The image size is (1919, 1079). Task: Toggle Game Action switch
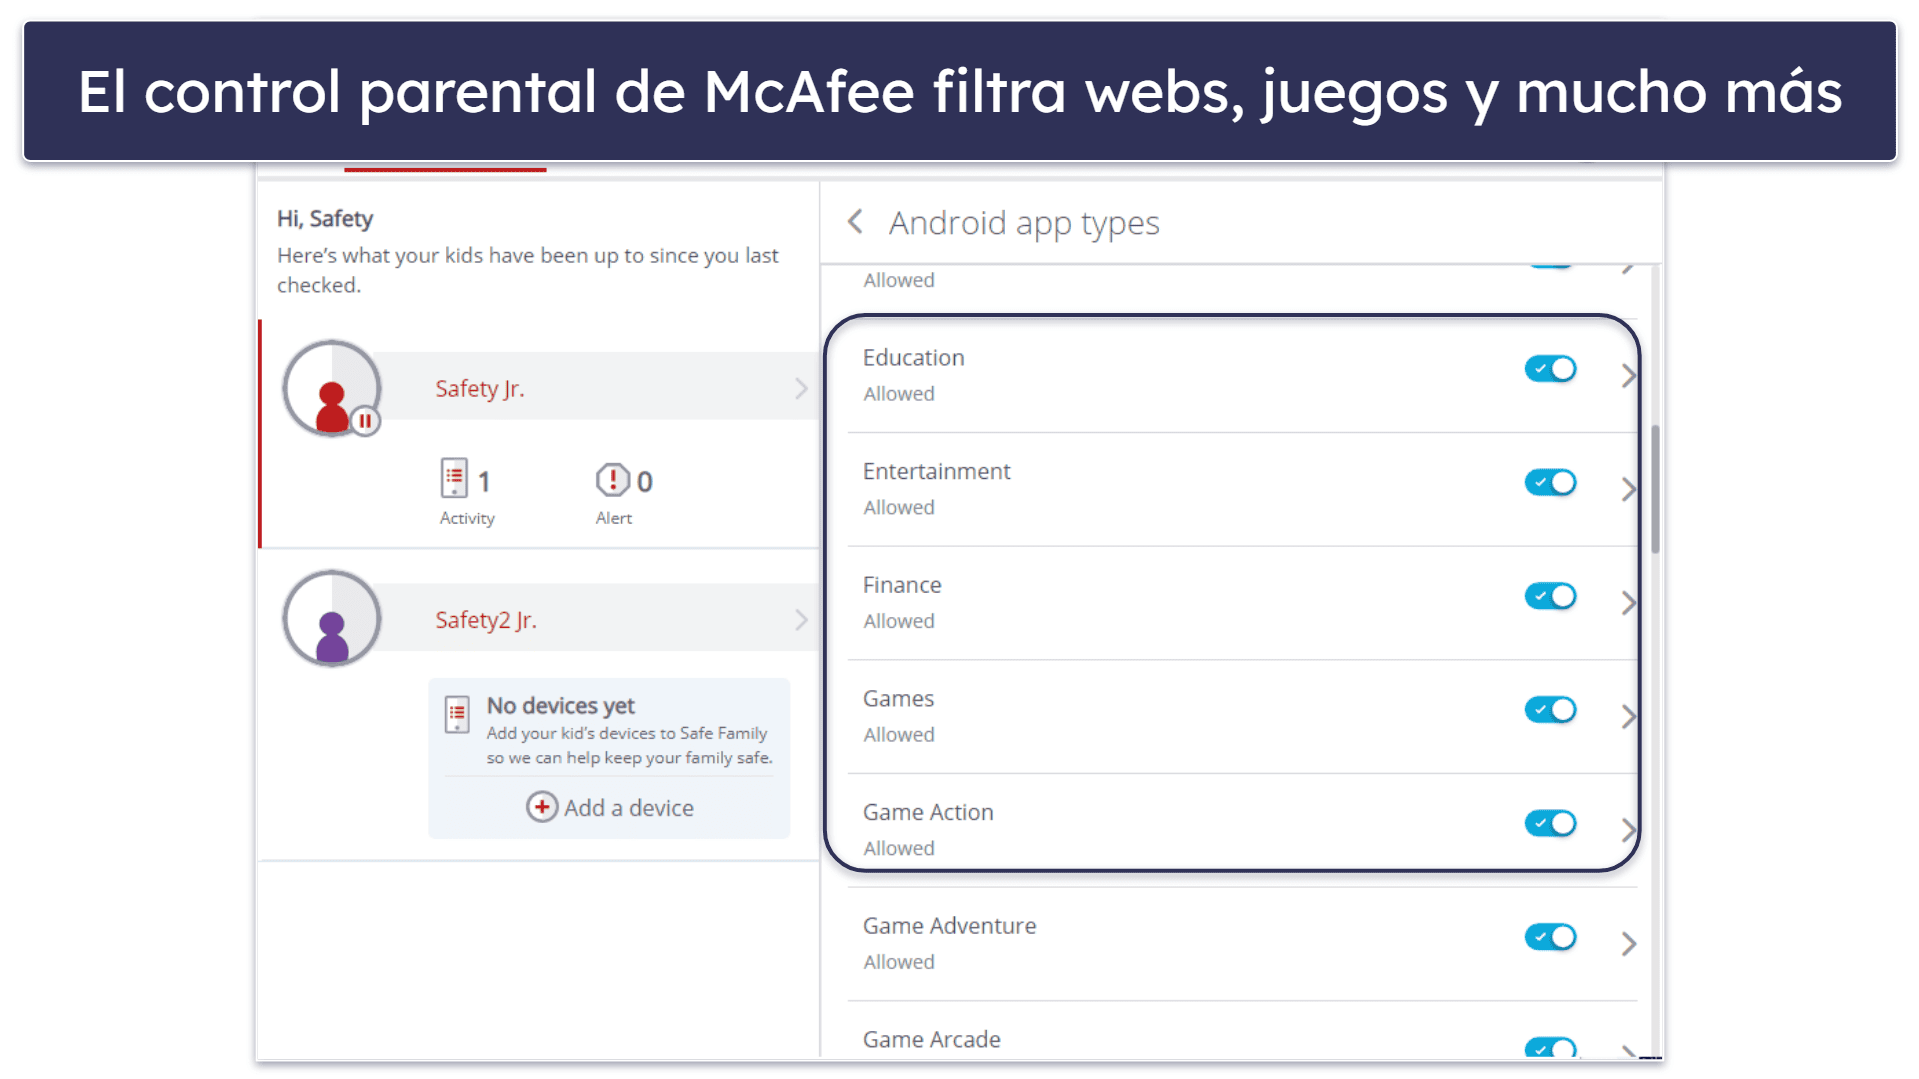(1550, 824)
